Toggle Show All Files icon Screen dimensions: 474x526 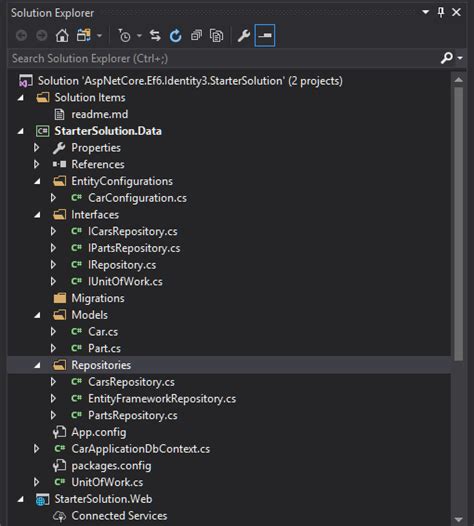216,35
